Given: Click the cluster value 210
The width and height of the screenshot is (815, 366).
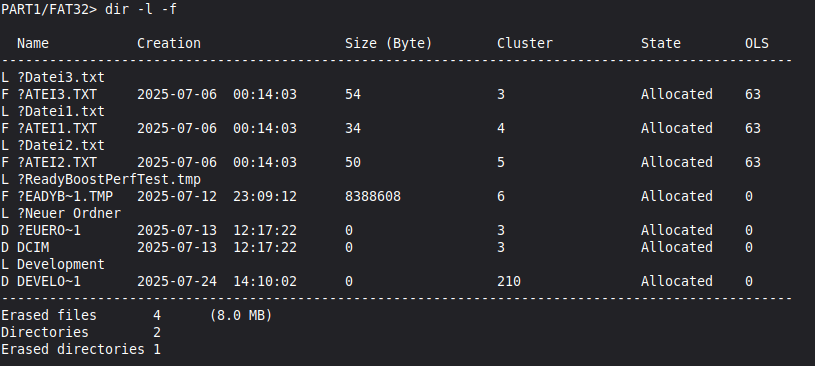Looking at the screenshot, I should (509, 281).
